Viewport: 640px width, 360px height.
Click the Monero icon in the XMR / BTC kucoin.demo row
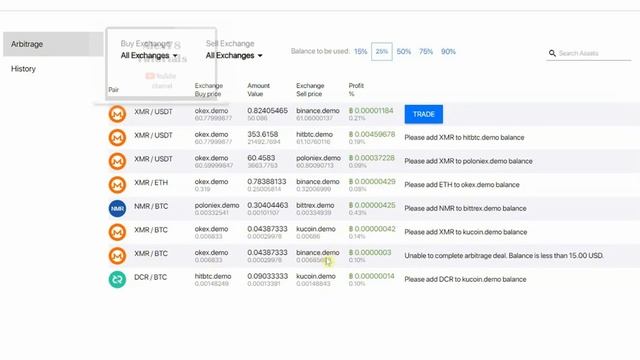coord(117,232)
